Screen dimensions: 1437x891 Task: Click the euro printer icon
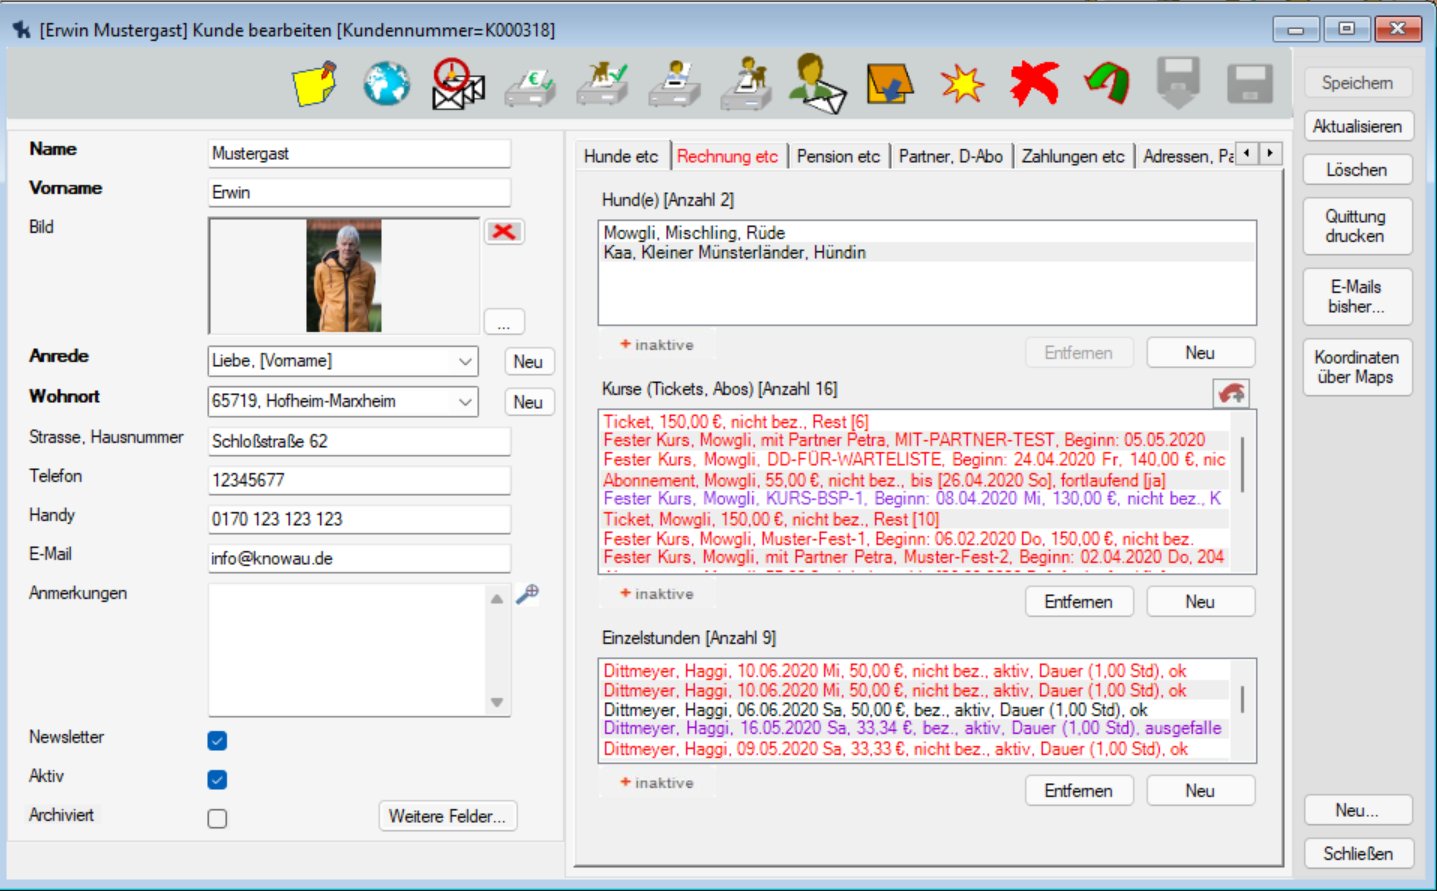click(530, 86)
